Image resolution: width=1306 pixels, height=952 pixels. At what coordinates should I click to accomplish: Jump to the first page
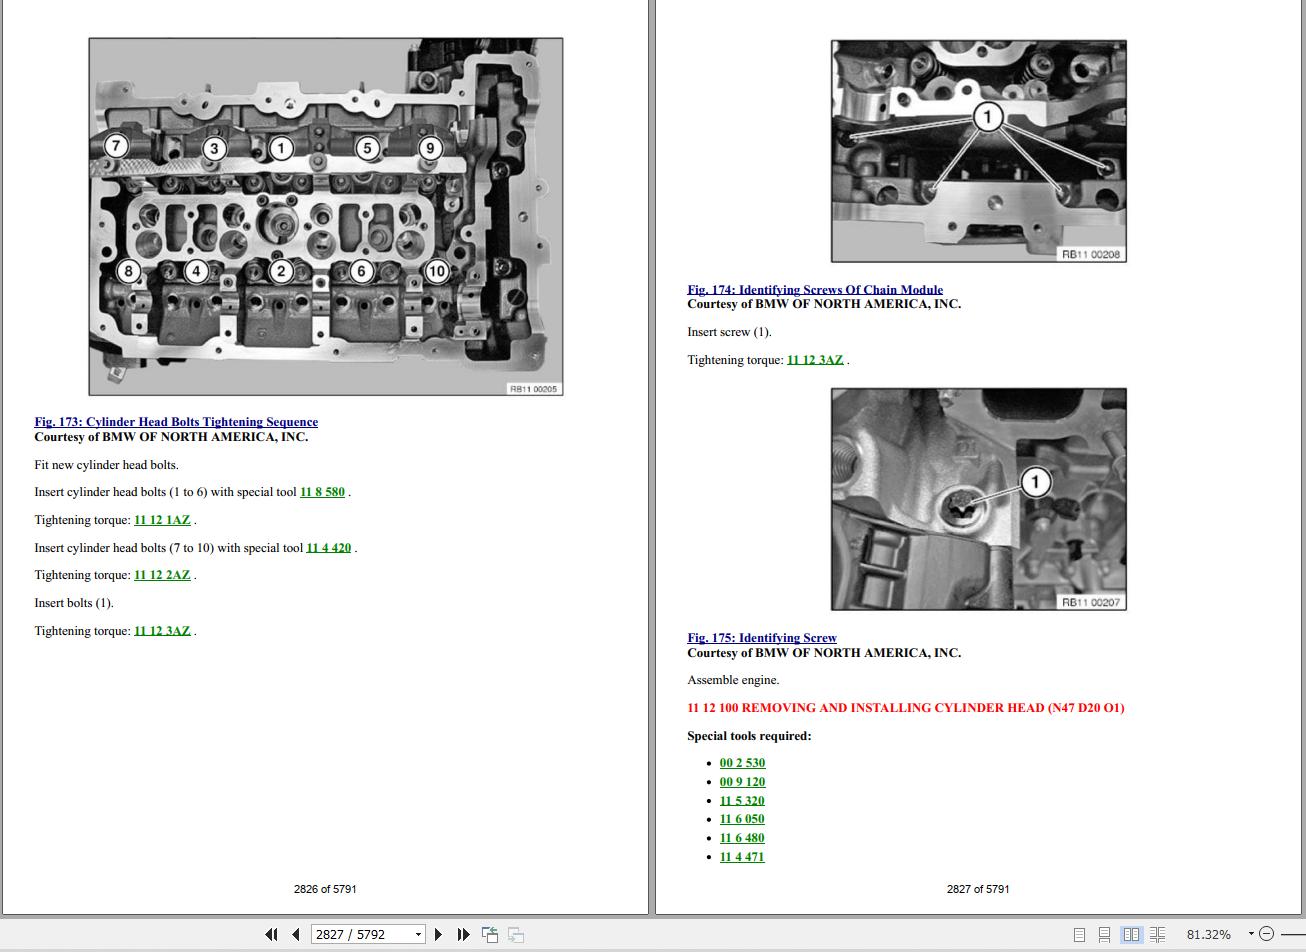click(271, 935)
